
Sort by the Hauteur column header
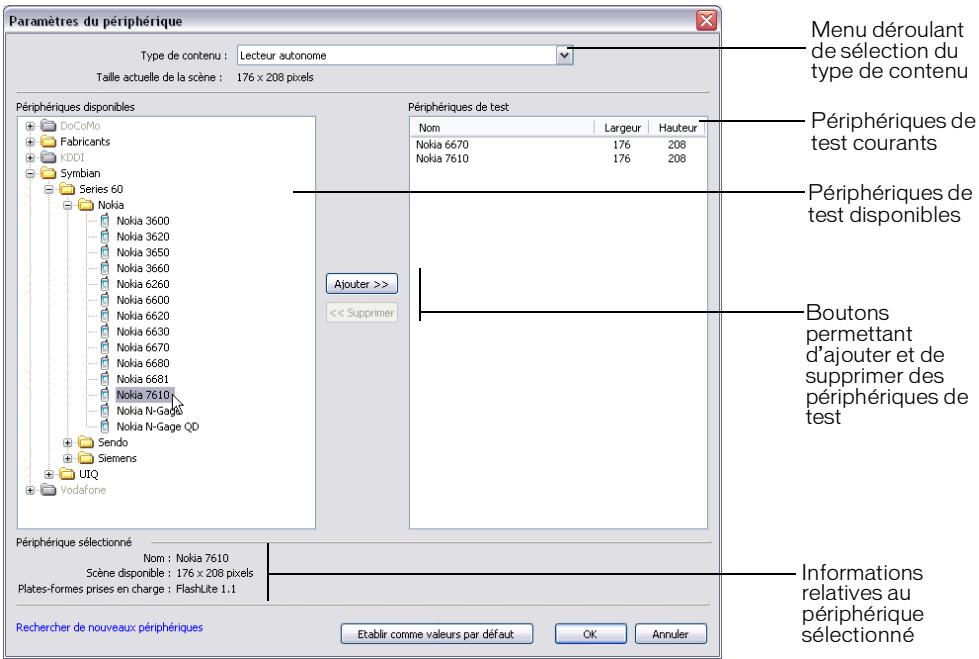677,127
